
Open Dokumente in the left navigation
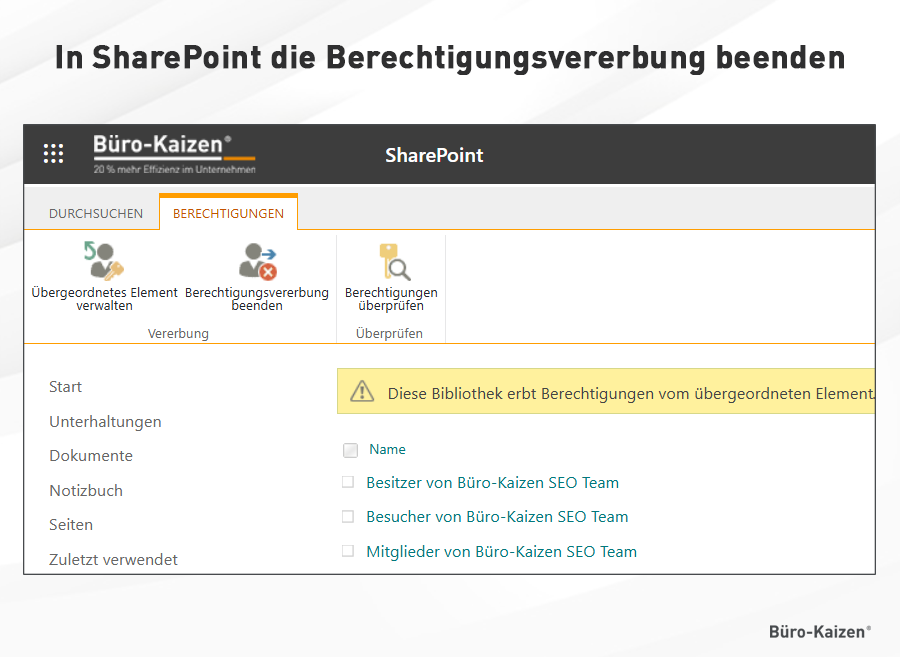point(91,456)
